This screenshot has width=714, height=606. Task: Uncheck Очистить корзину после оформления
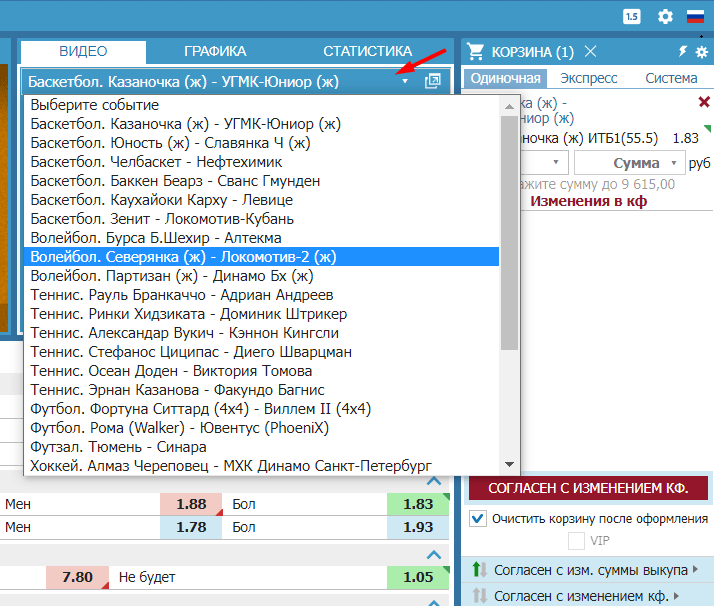point(478,519)
